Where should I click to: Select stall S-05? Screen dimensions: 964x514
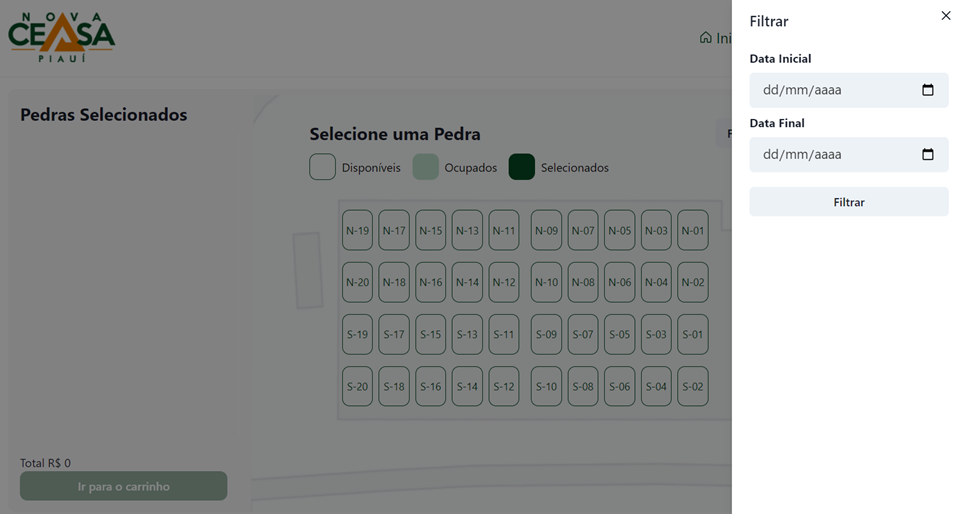pos(620,334)
